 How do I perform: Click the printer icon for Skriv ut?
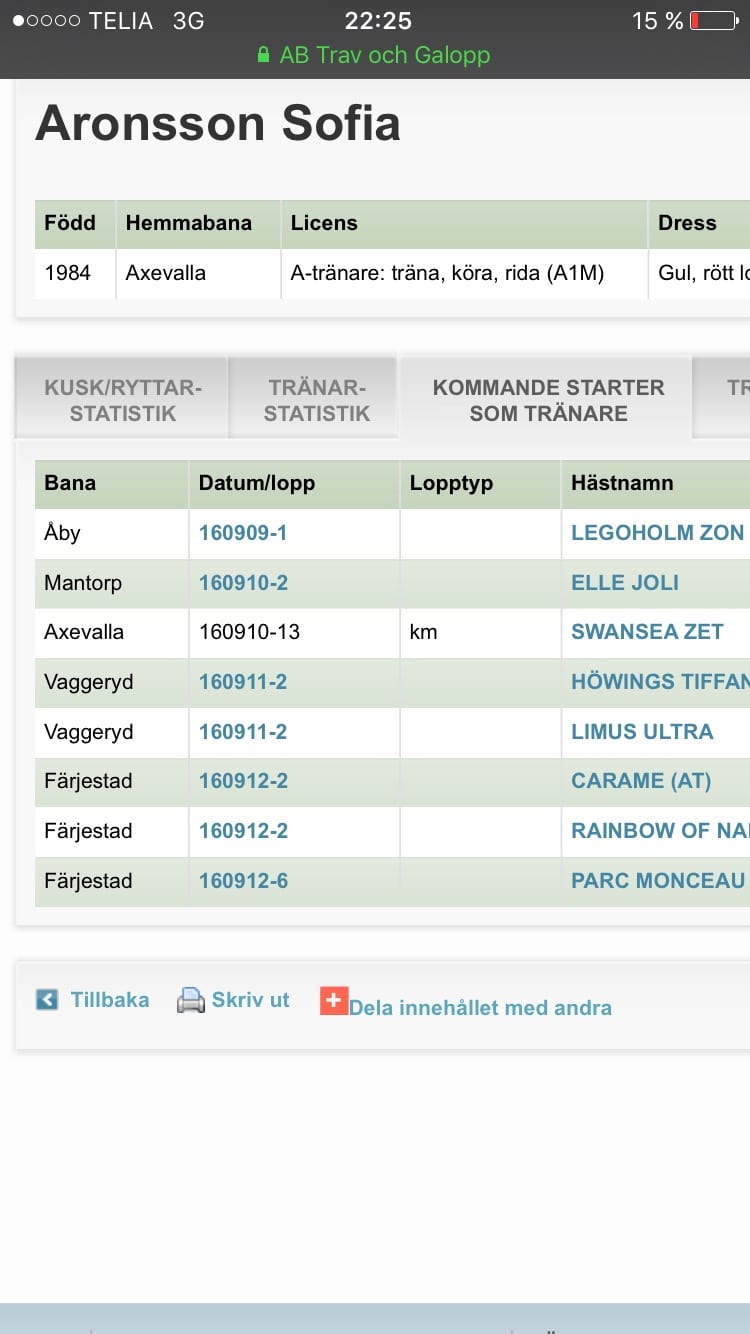tap(191, 1000)
